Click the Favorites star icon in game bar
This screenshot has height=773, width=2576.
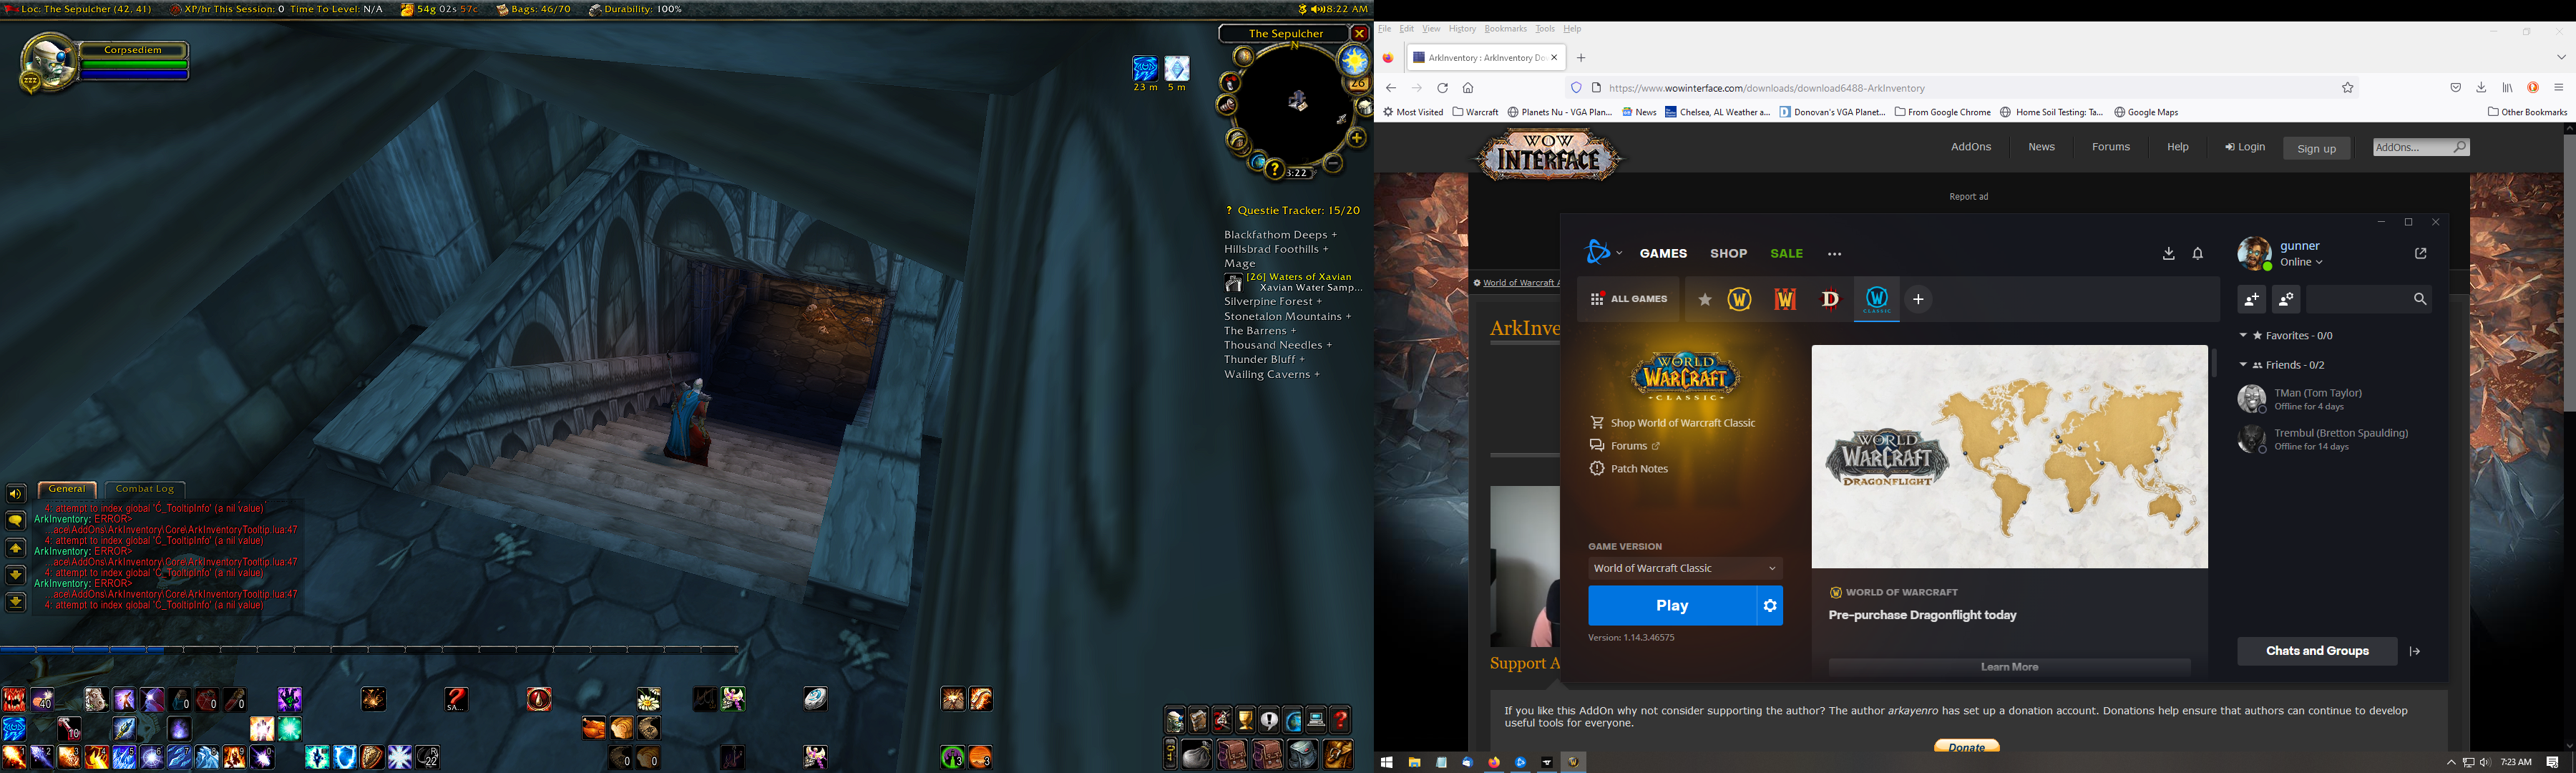(1705, 299)
